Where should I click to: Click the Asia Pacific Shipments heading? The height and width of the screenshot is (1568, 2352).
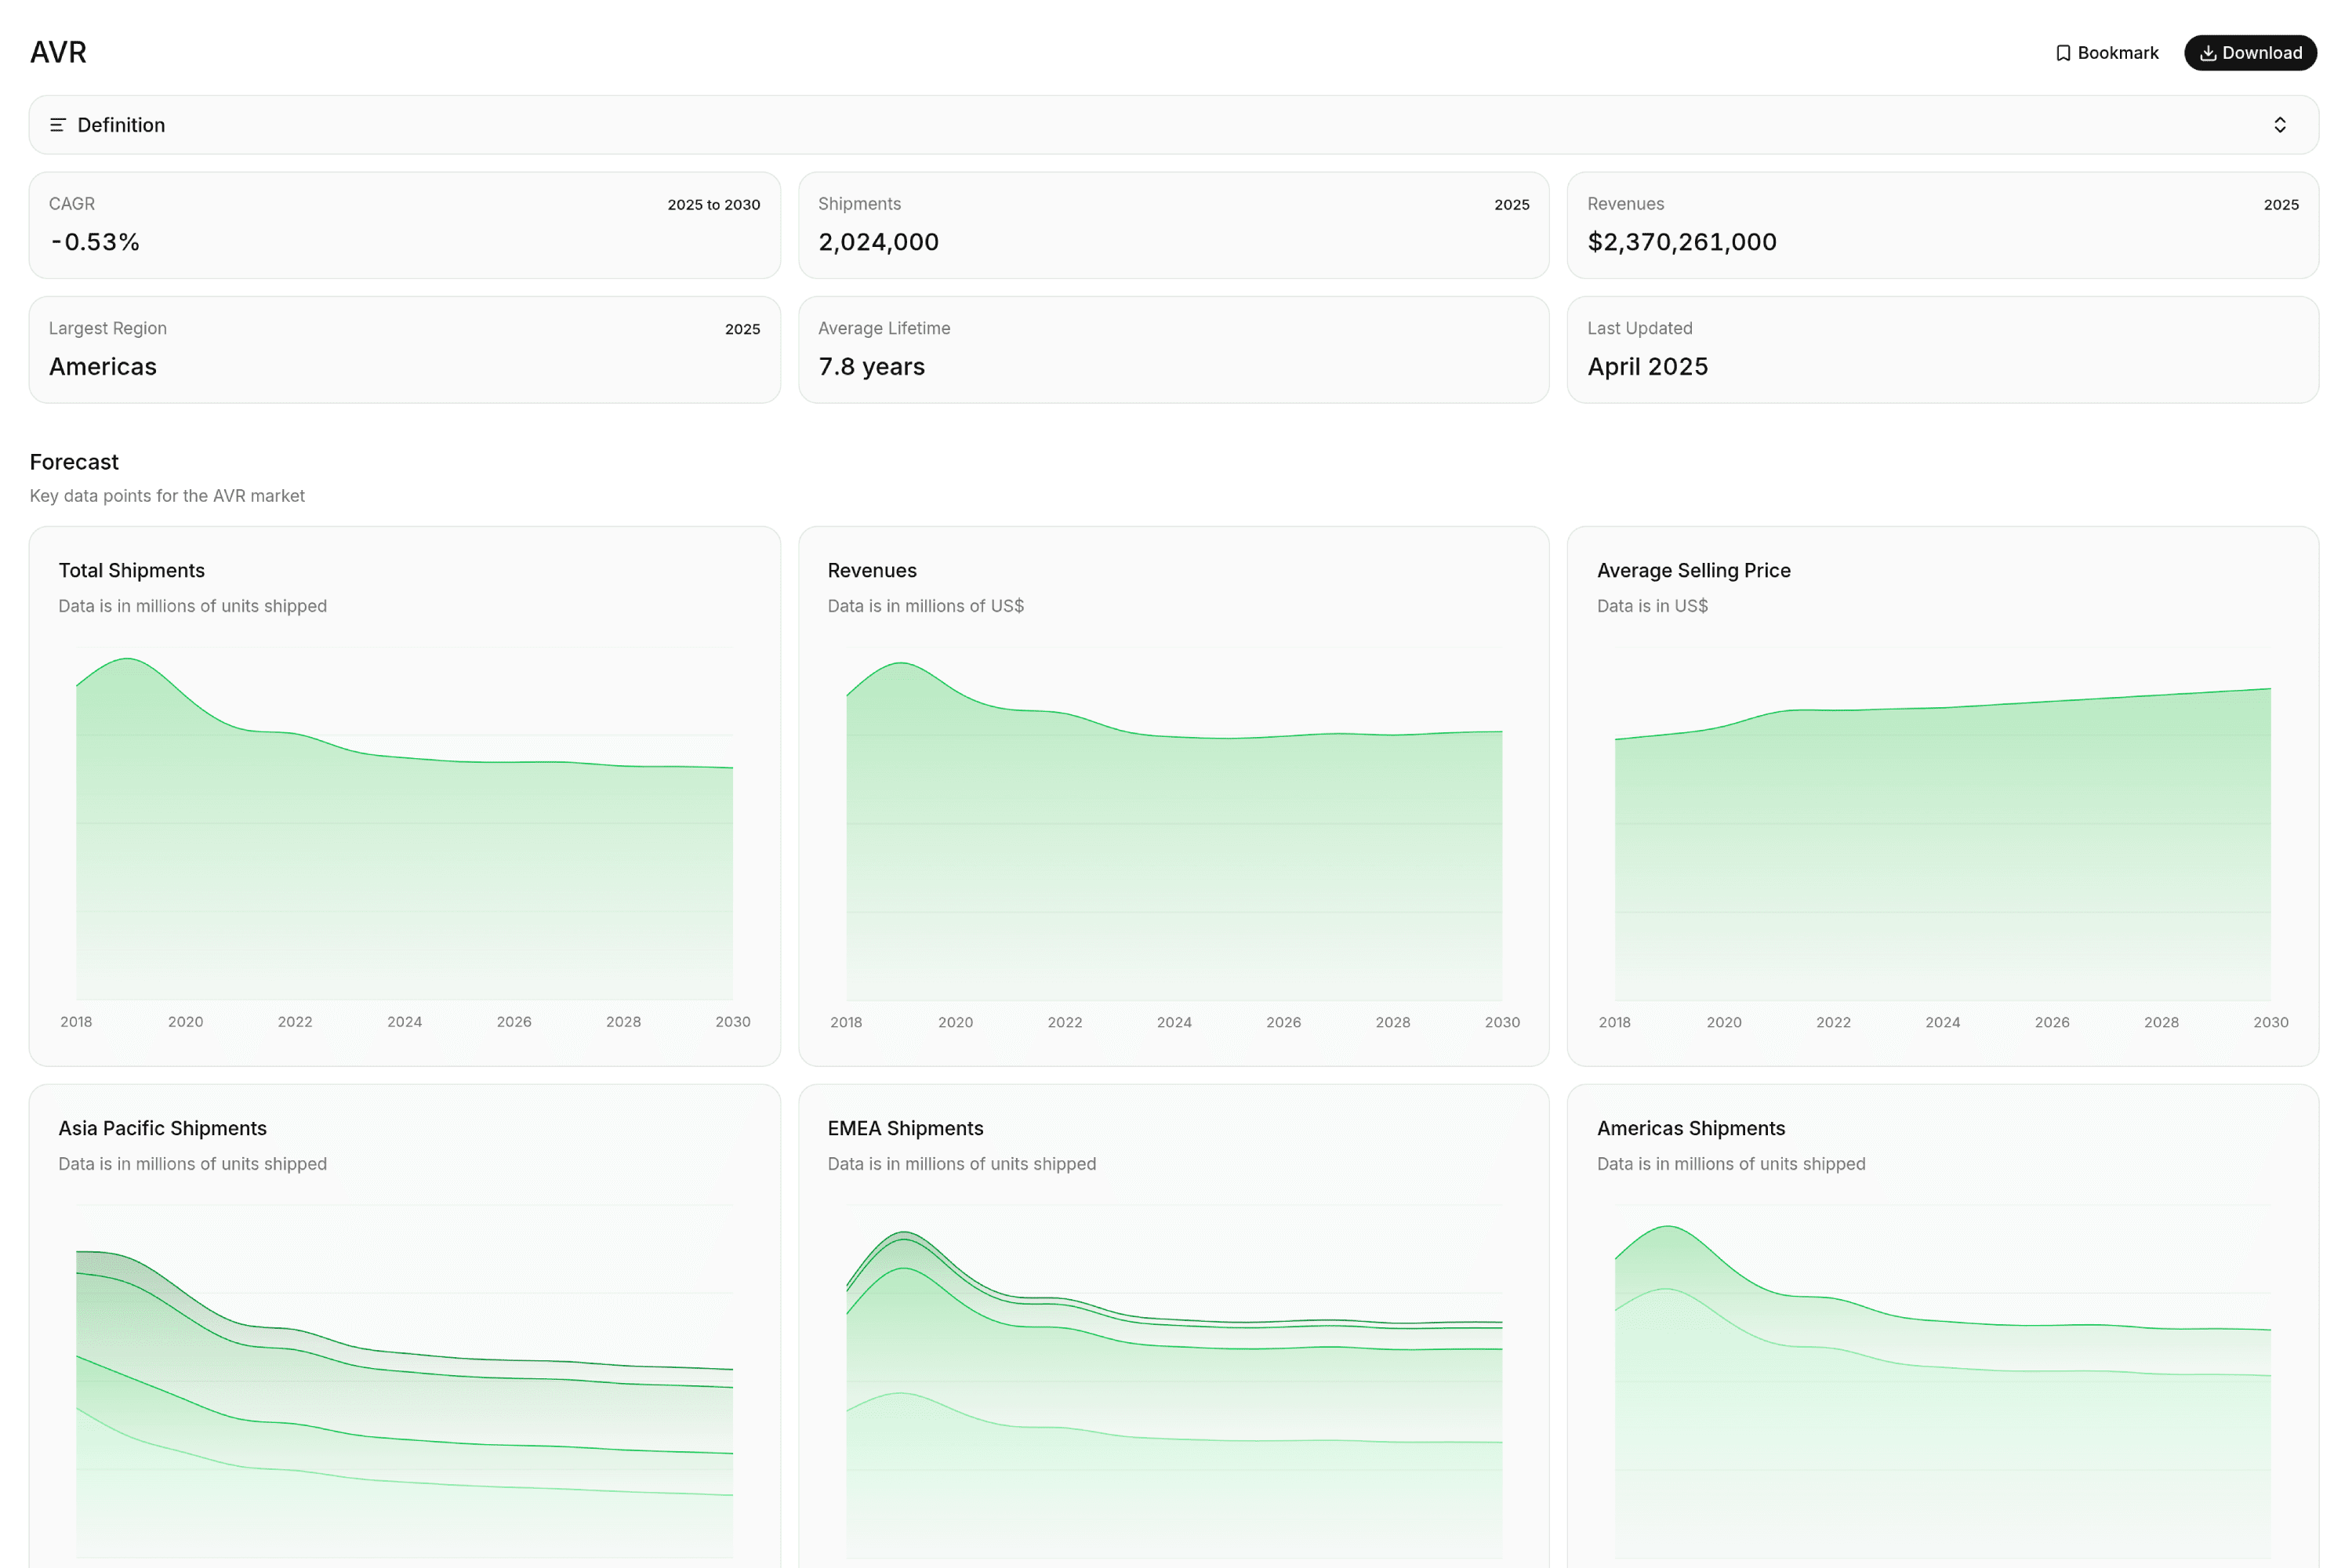point(162,1128)
